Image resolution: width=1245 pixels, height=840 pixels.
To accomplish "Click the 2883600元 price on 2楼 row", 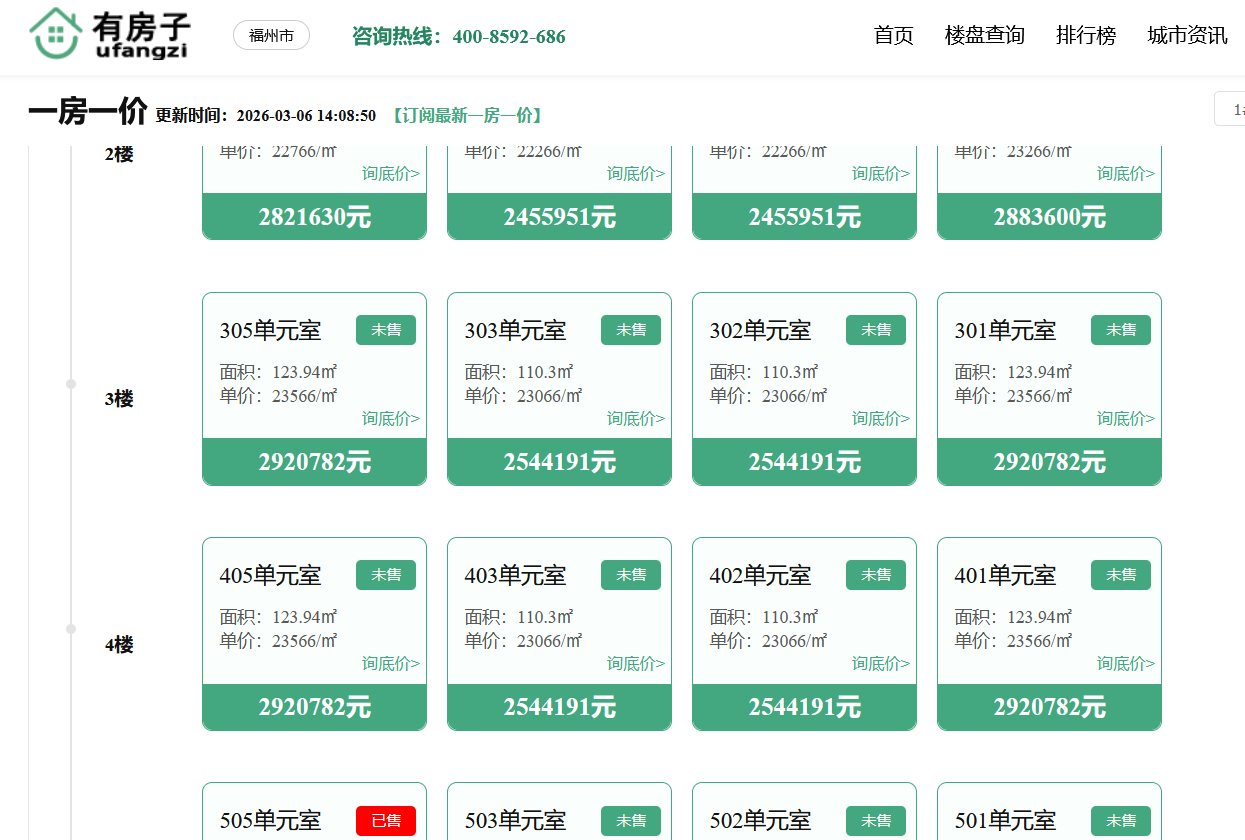I will point(1049,217).
